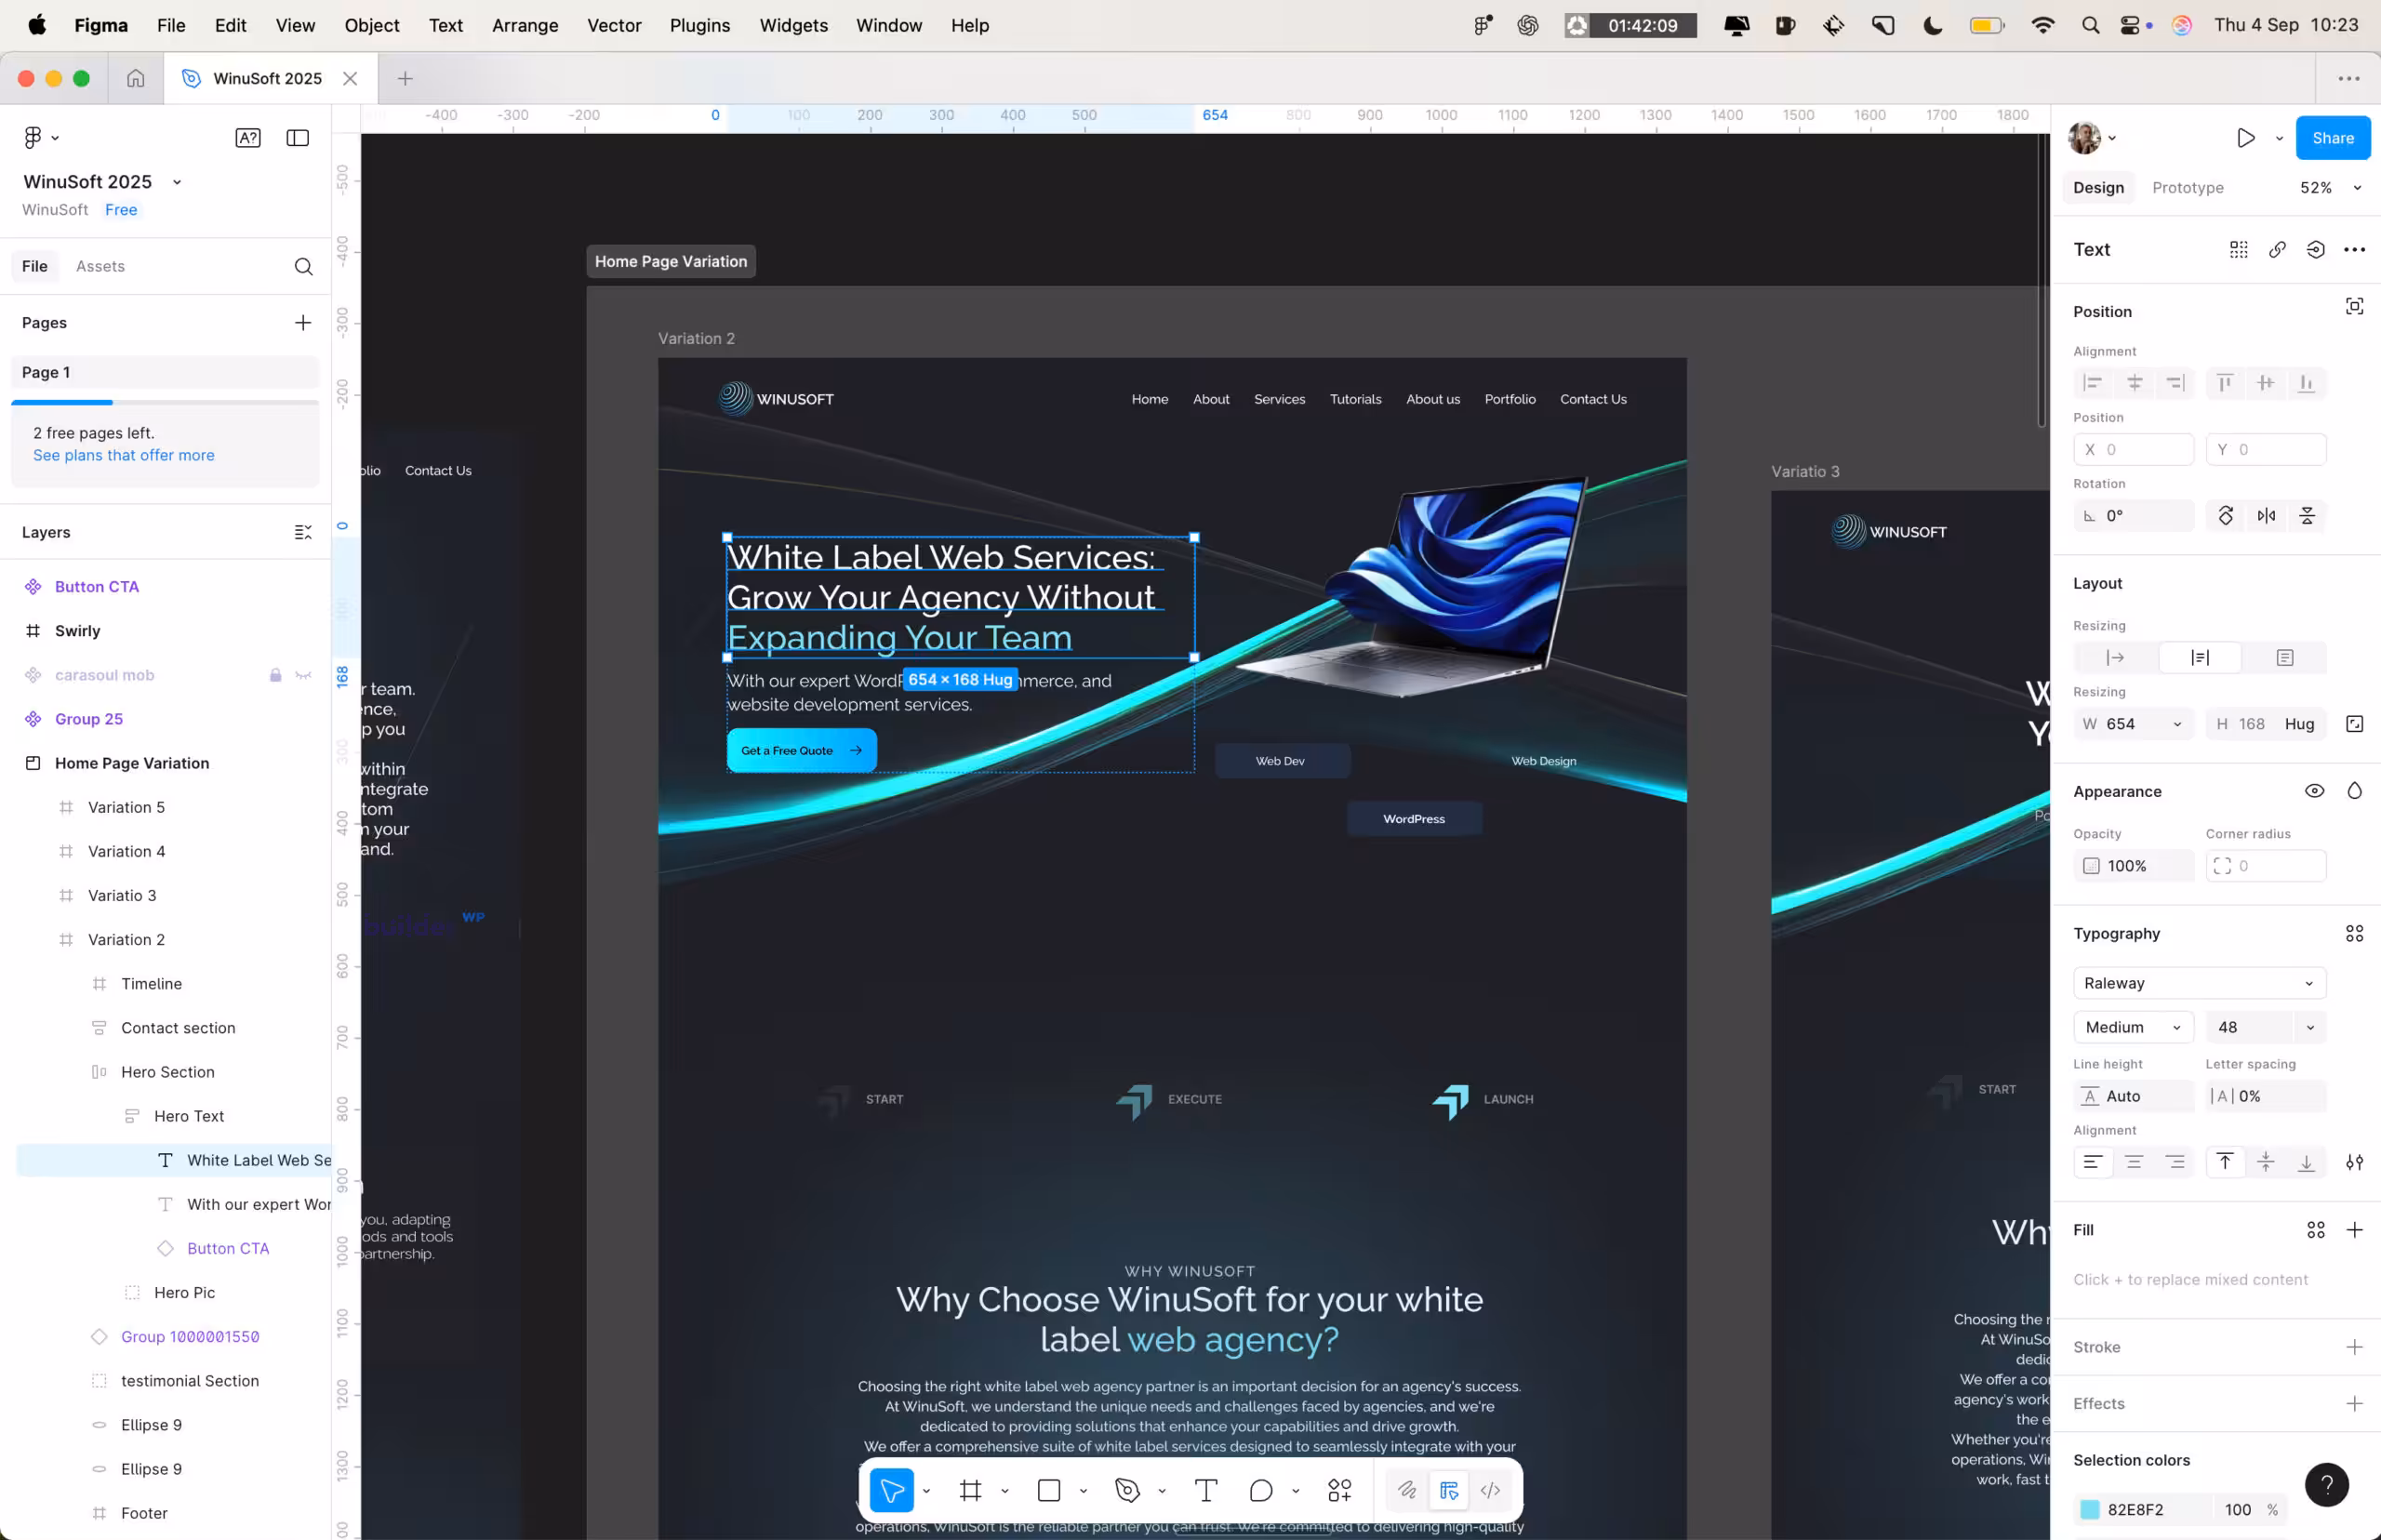
Task: Align horizontal centers in Position alignment
Action: pyautogui.click(x=2134, y=383)
